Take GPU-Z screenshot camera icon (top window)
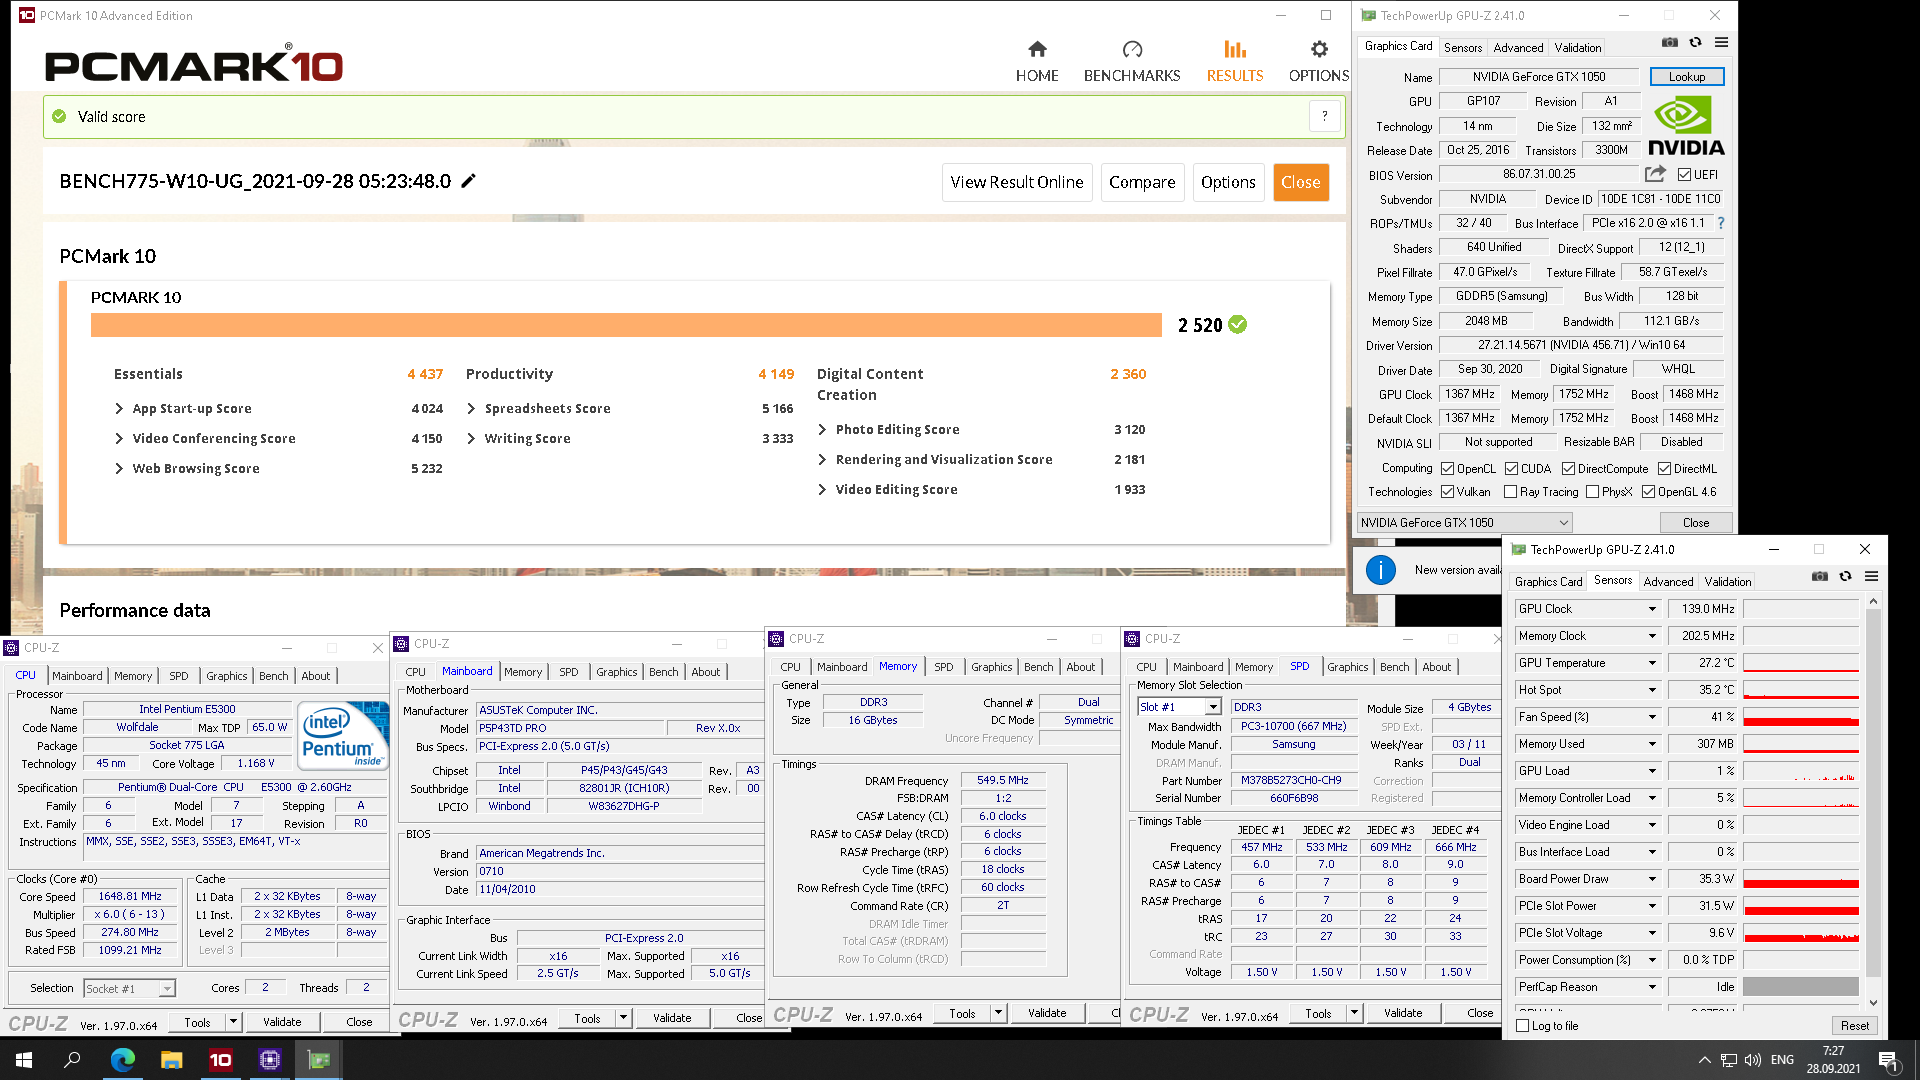Image resolution: width=1920 pixels, height=1080 pixels. [1670, 42]
